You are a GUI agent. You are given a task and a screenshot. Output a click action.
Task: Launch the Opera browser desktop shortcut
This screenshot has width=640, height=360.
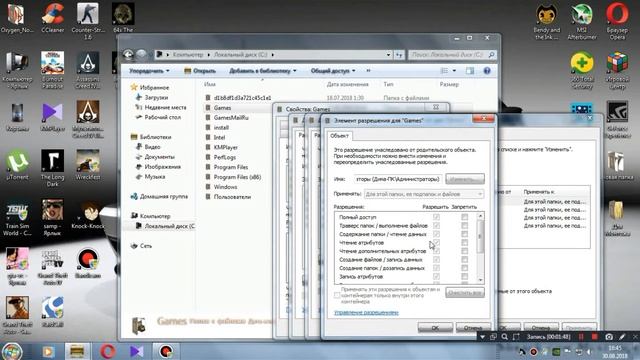(x=617, y=20)
